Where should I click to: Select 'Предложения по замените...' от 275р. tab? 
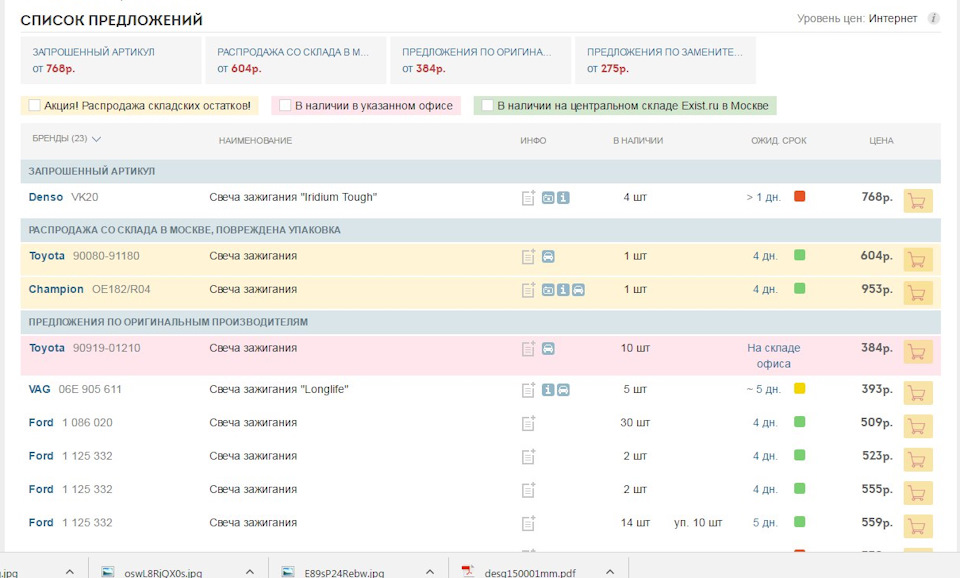coord(666,60)
